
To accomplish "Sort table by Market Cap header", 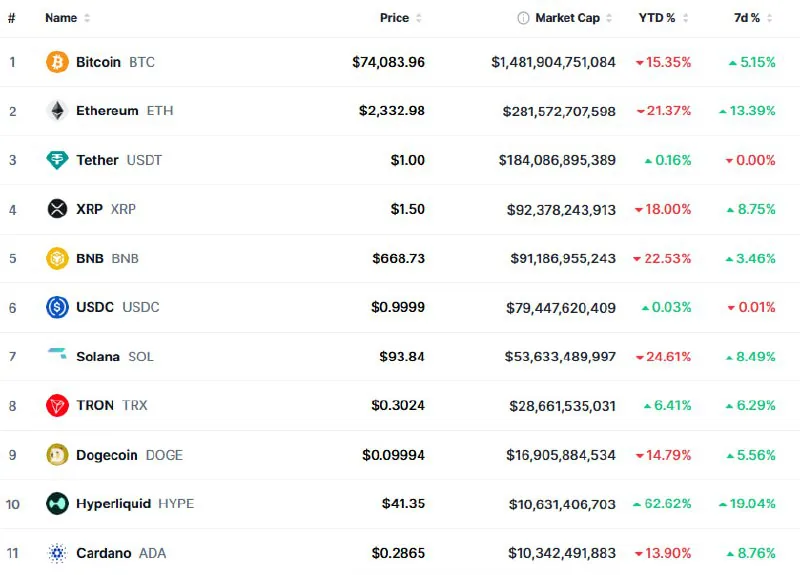I will tap(568, 18).
